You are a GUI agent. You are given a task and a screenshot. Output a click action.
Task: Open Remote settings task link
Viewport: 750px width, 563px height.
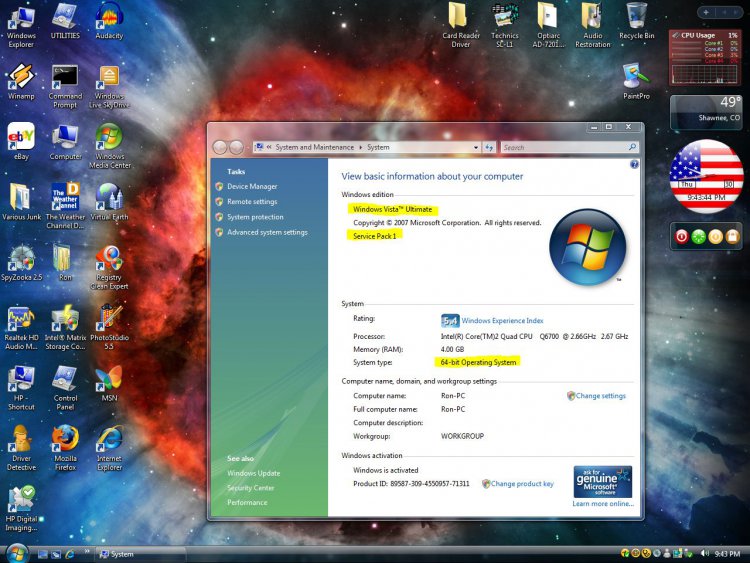(252, 202)
